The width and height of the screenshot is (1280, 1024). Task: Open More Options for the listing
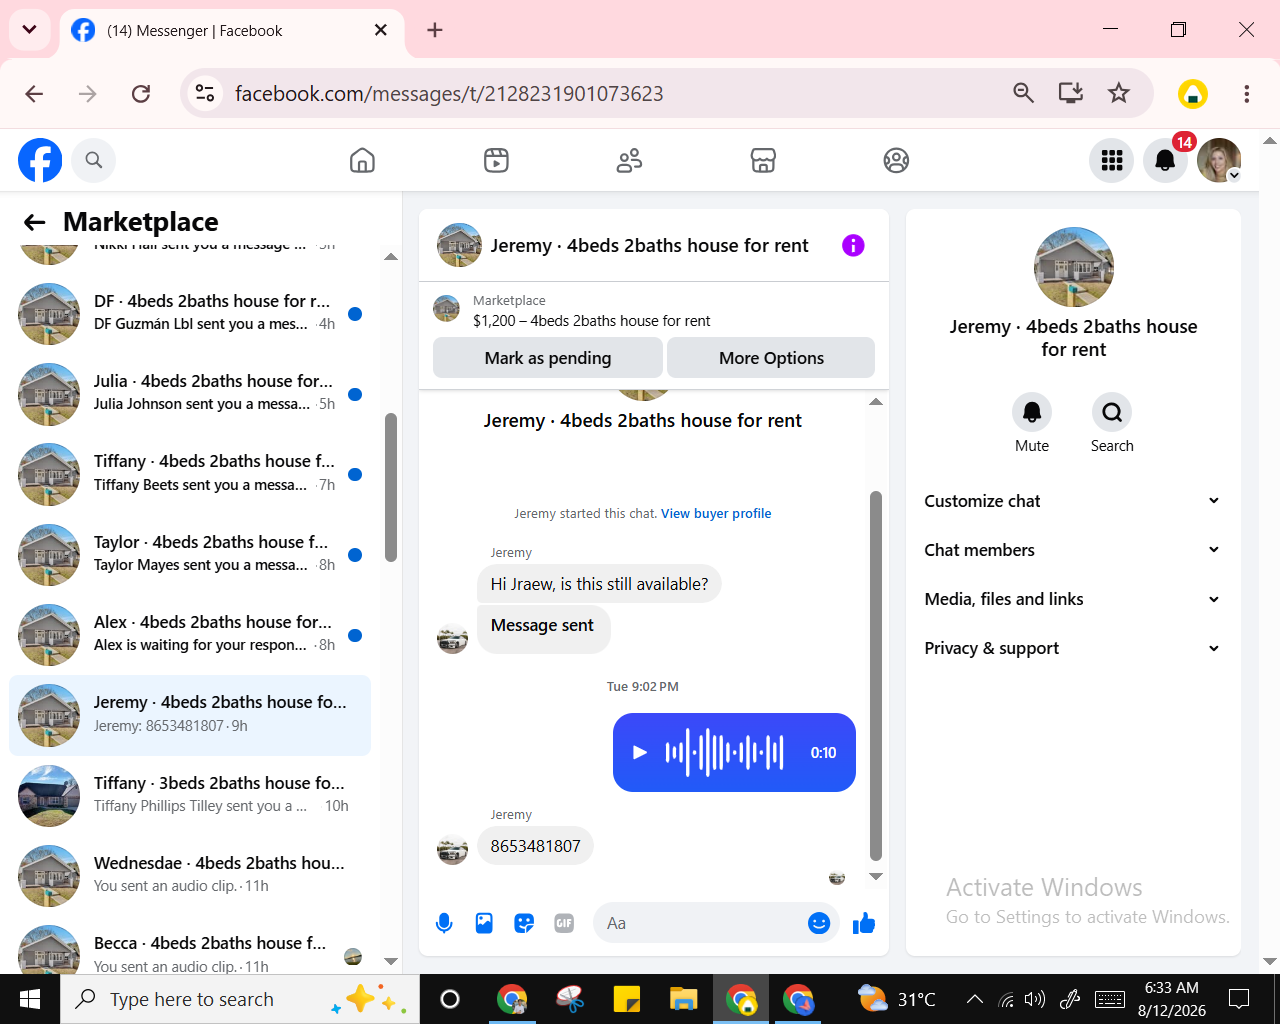(x=771, y=358)
